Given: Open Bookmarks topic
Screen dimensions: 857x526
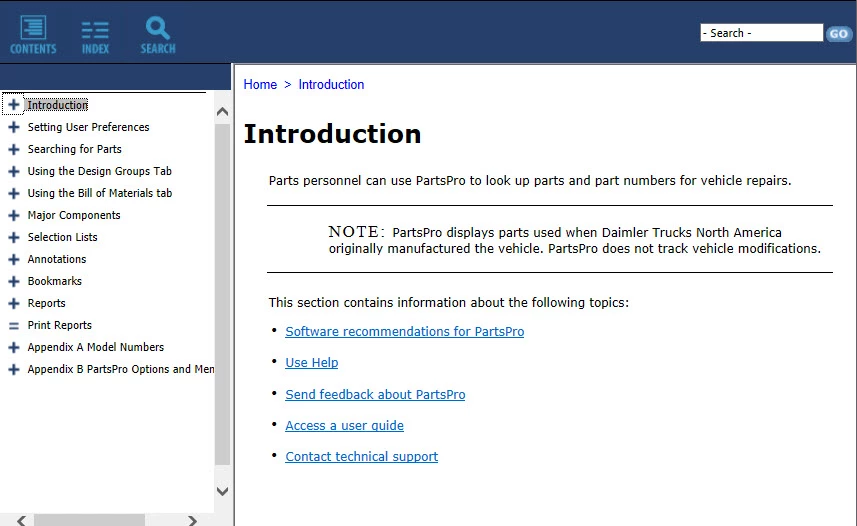Looking at the screenshot, I should pyautogui.click(x=55, y=281).
